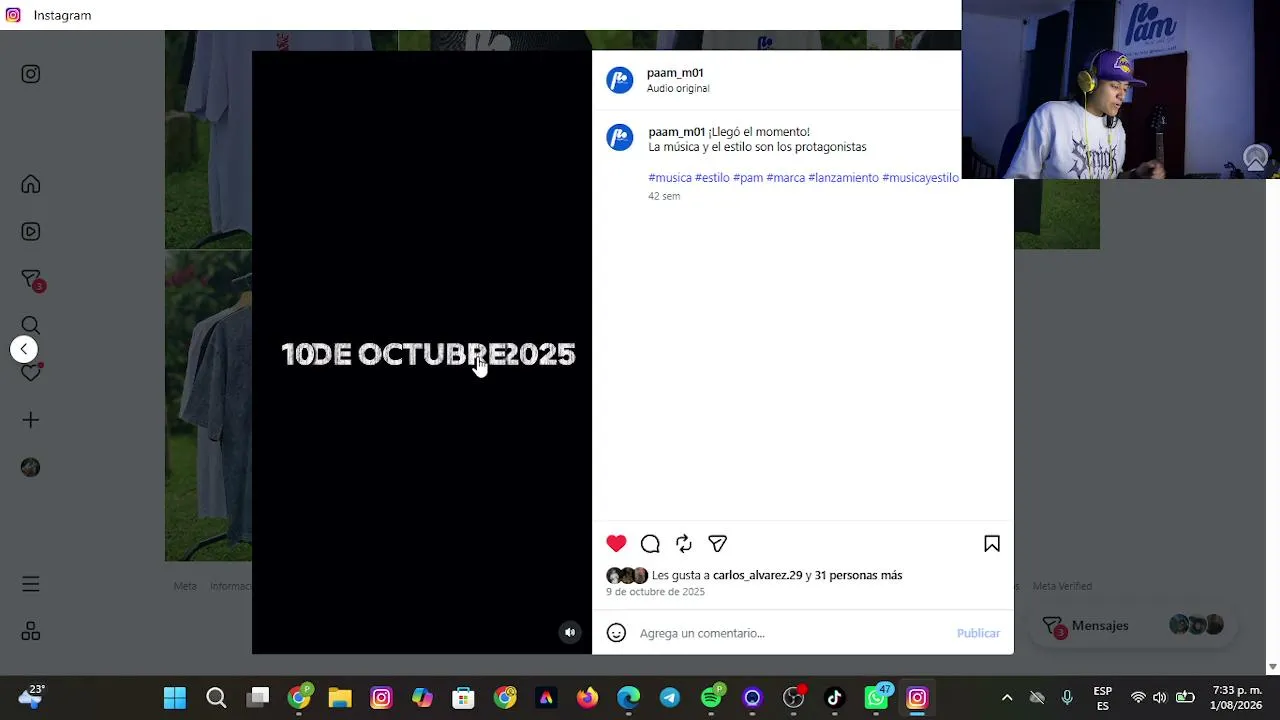
Task: Open your profile from the sidebar avatar
Action: coord(31,467)
